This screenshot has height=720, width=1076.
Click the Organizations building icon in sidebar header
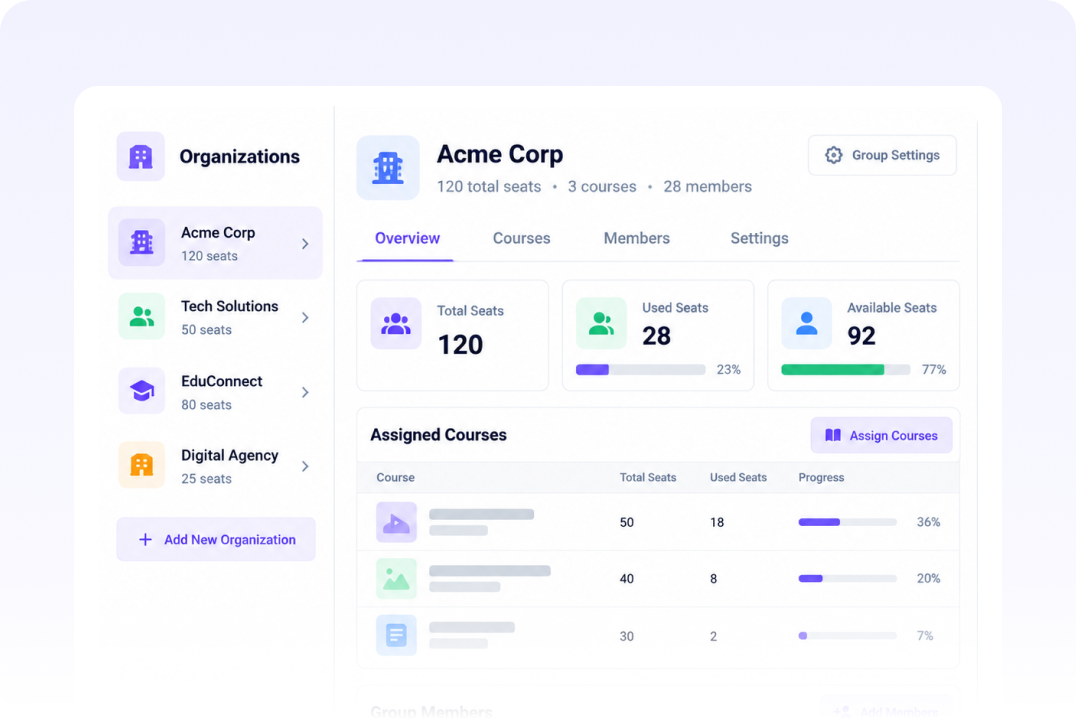tap(141, 156)
